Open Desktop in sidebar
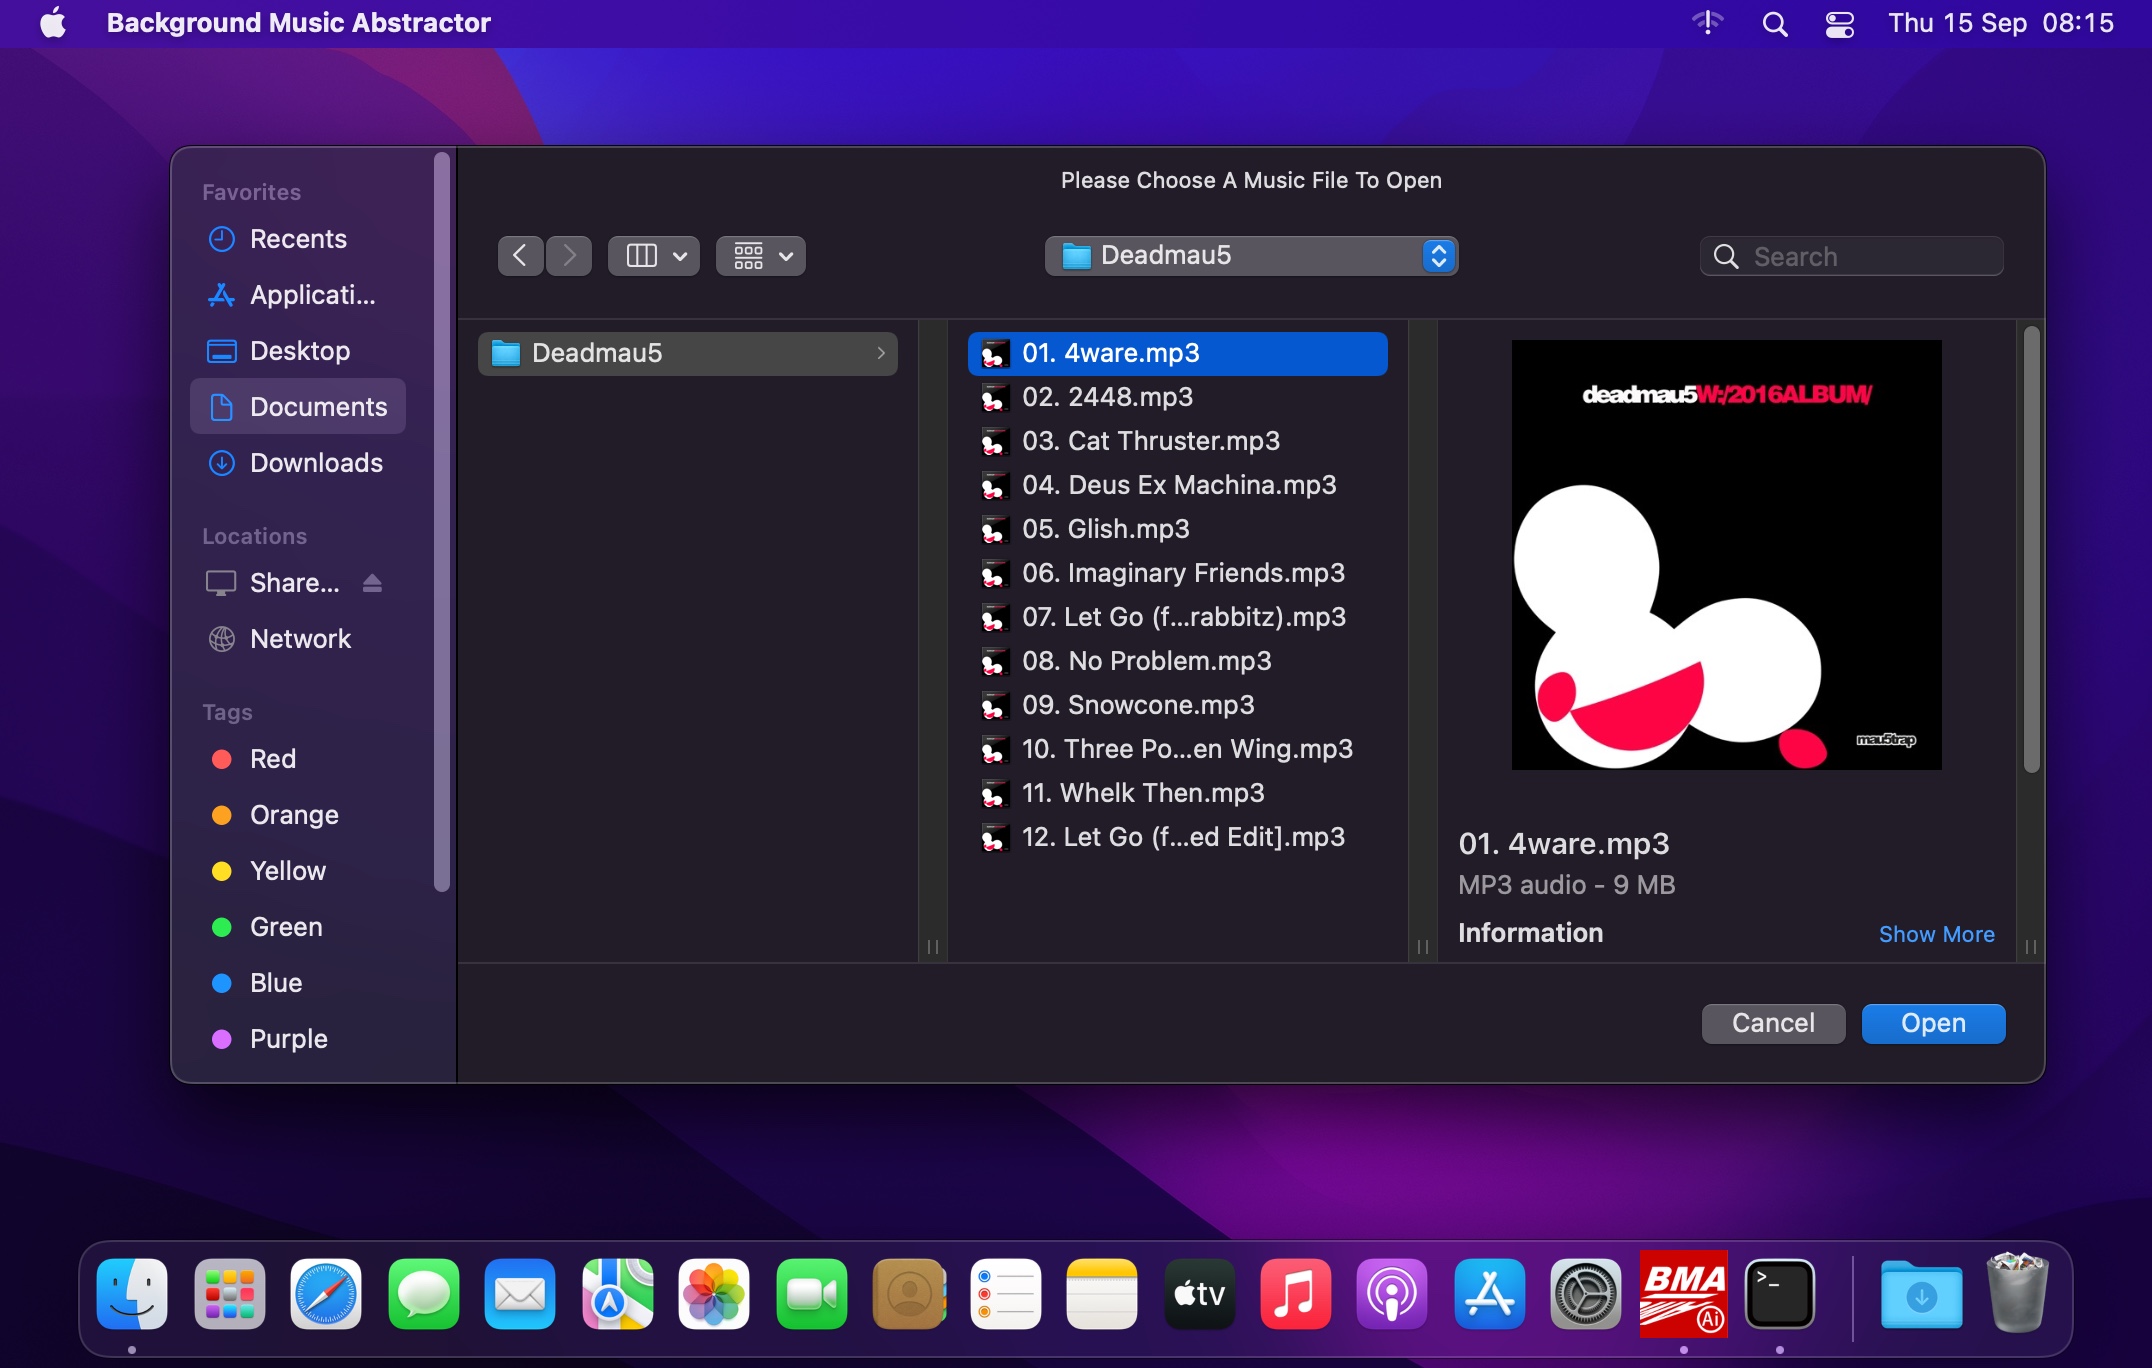 [x=297, y=351]
